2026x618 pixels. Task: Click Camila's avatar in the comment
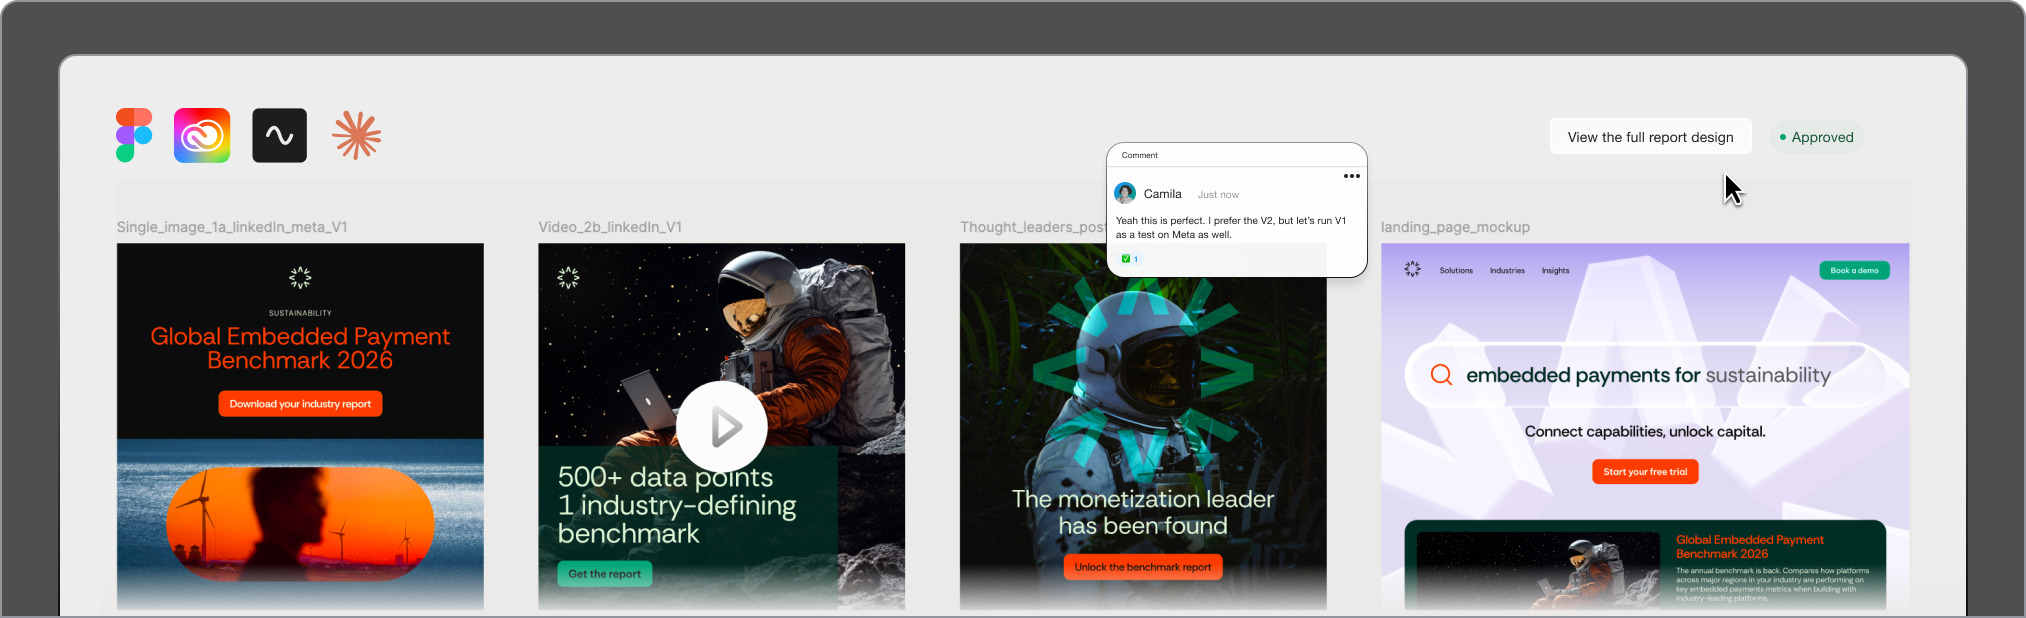click(1125, 193)
